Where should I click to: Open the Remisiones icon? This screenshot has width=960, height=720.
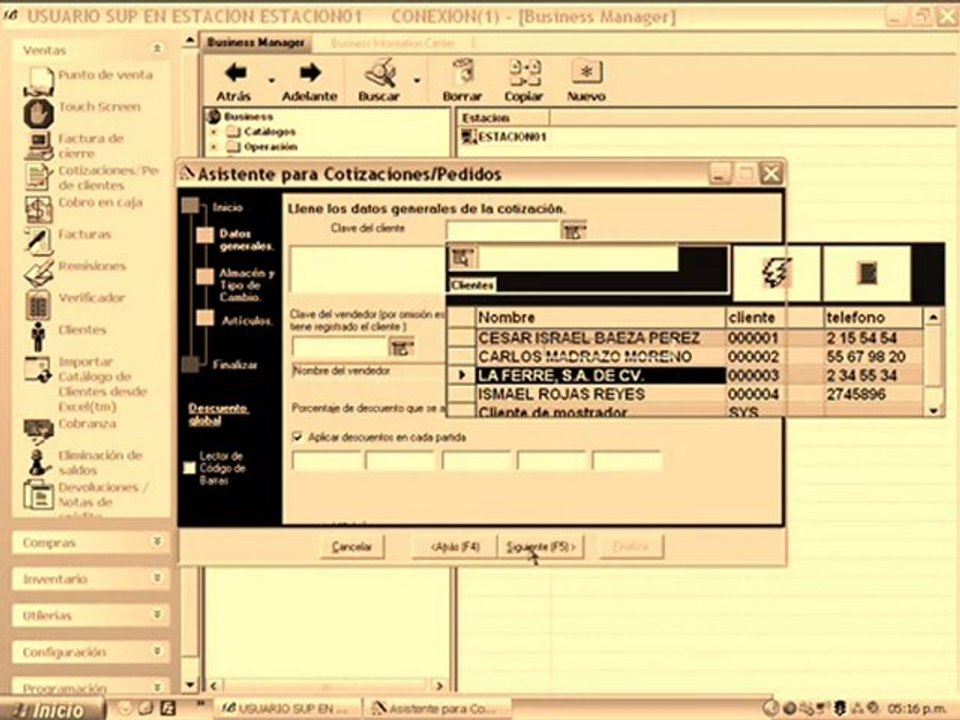point(39,272)
